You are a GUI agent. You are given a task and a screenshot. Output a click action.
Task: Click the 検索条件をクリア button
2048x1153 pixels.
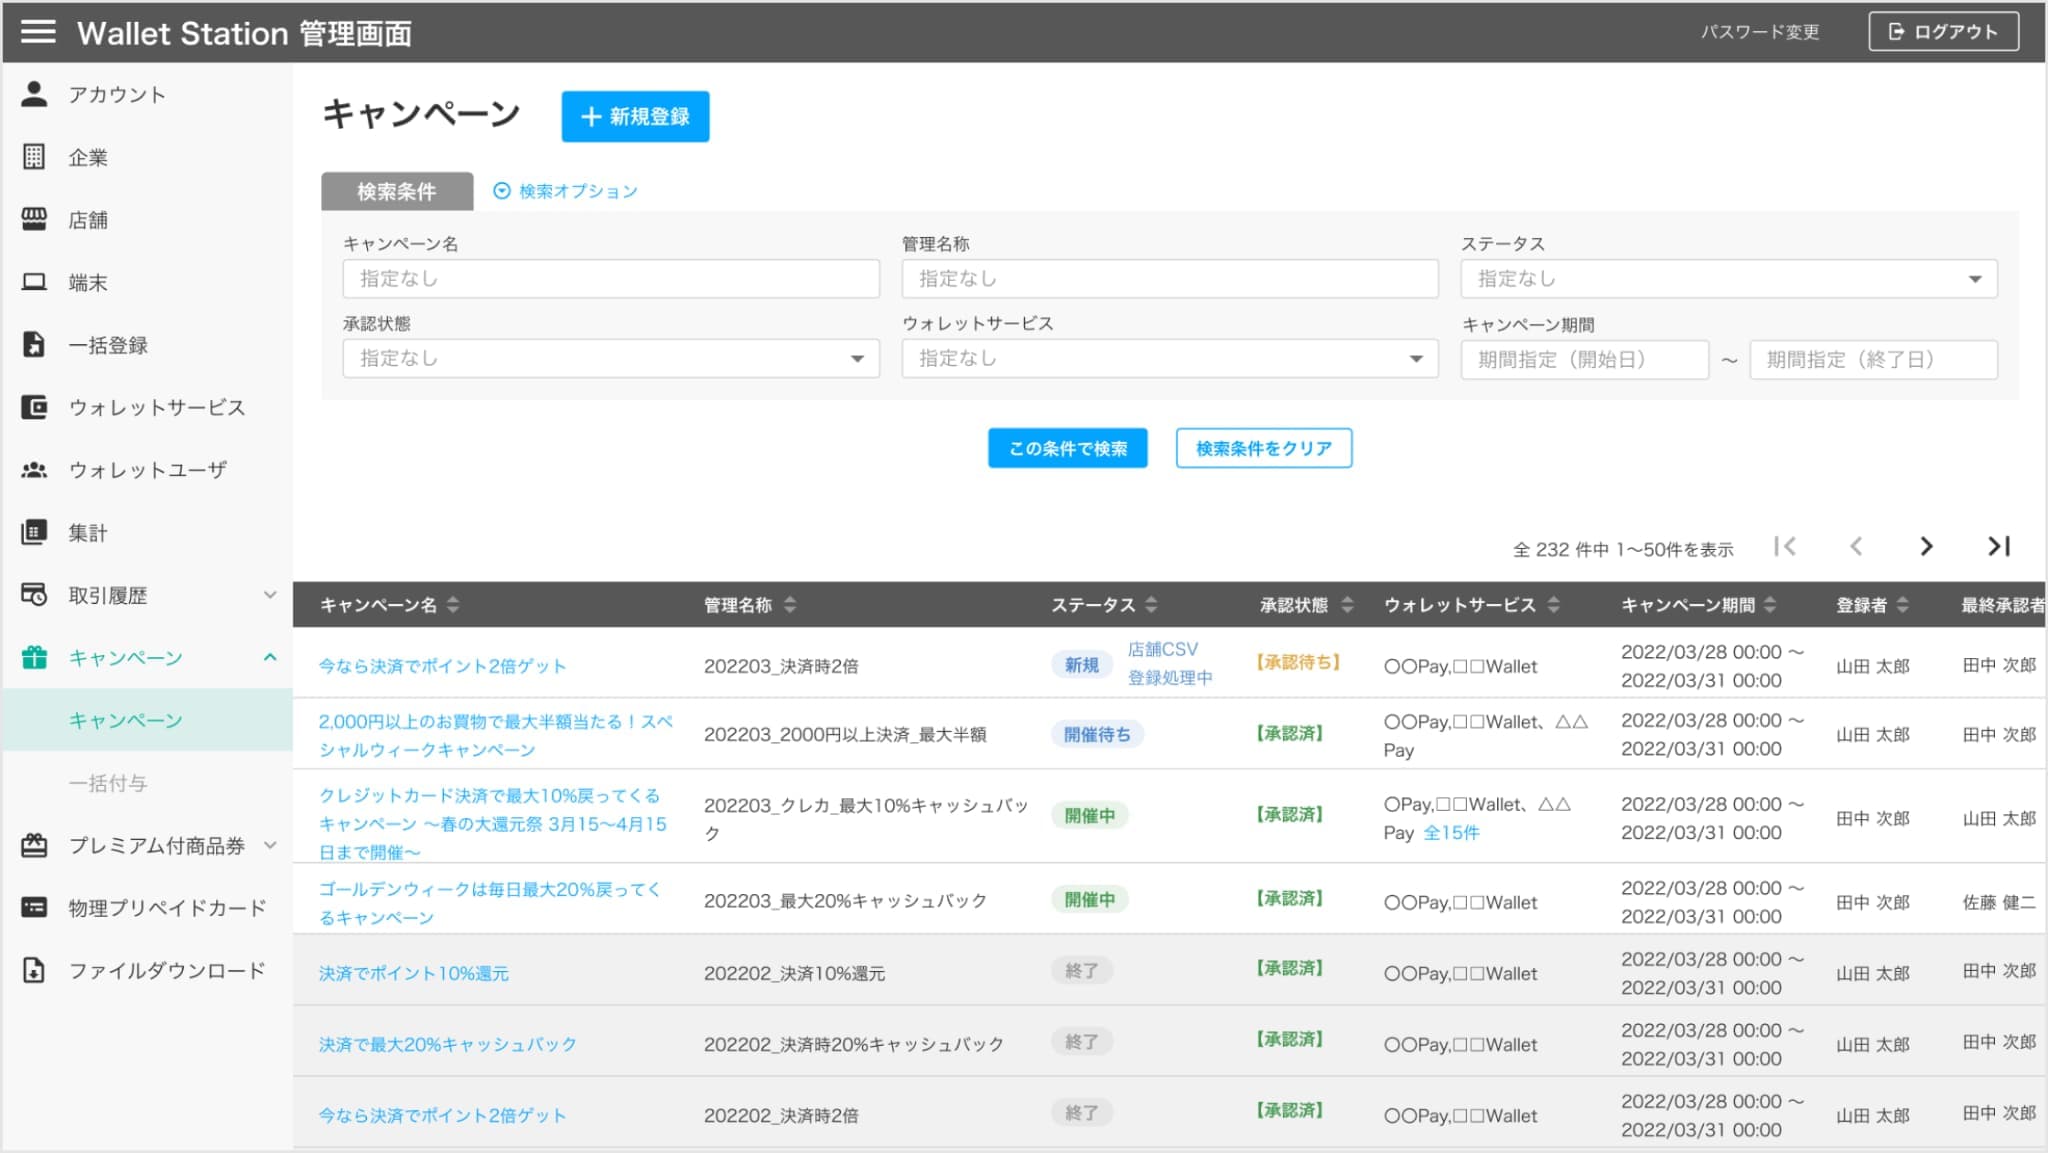tap(1263, 448)
